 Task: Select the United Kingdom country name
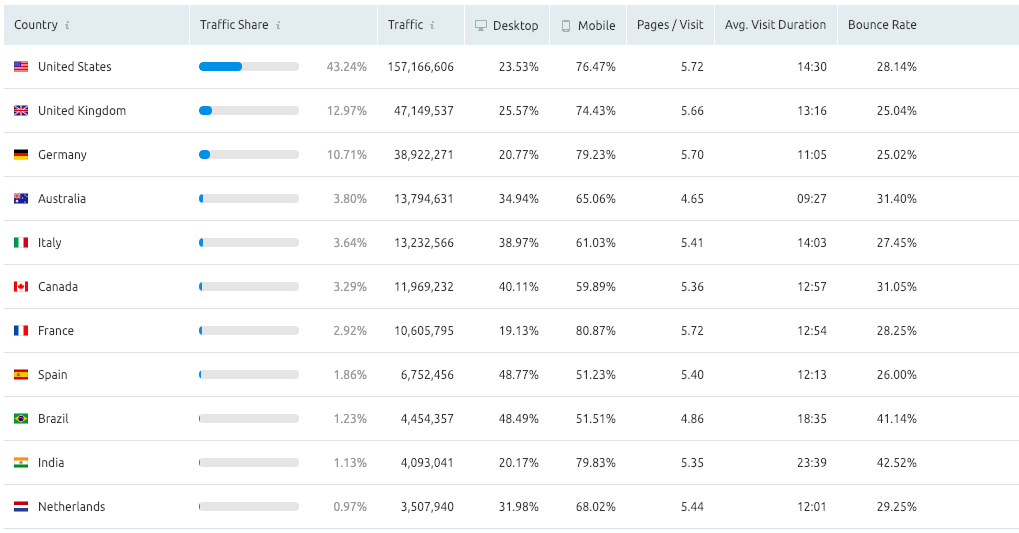tap(82, 110)
